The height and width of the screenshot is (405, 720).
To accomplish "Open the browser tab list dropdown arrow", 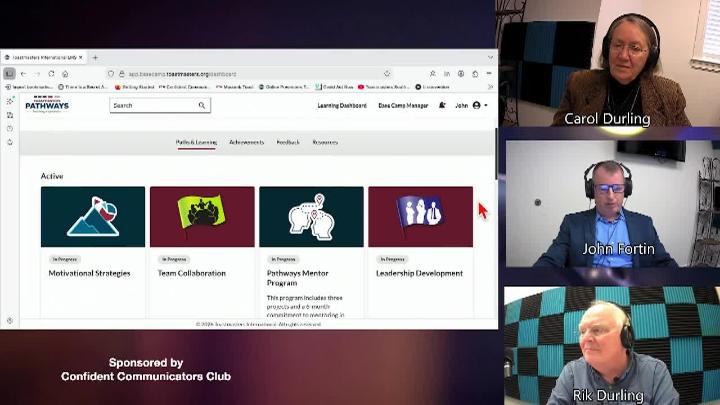I will pos(490,57).
